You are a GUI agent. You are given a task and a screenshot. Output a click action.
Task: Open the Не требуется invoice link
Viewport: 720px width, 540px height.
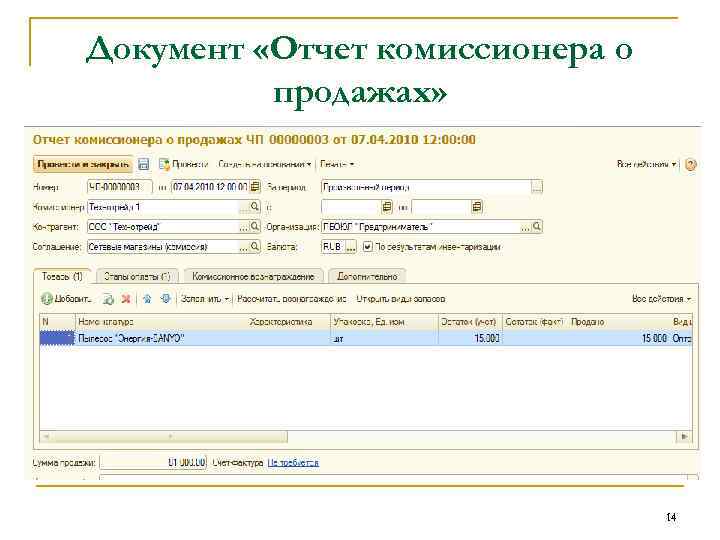click(x=293, y=462)
